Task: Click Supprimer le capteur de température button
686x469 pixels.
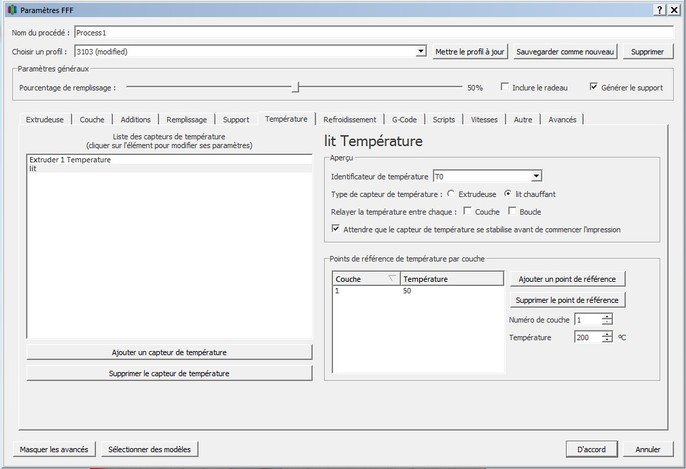Action: point(169,373)
